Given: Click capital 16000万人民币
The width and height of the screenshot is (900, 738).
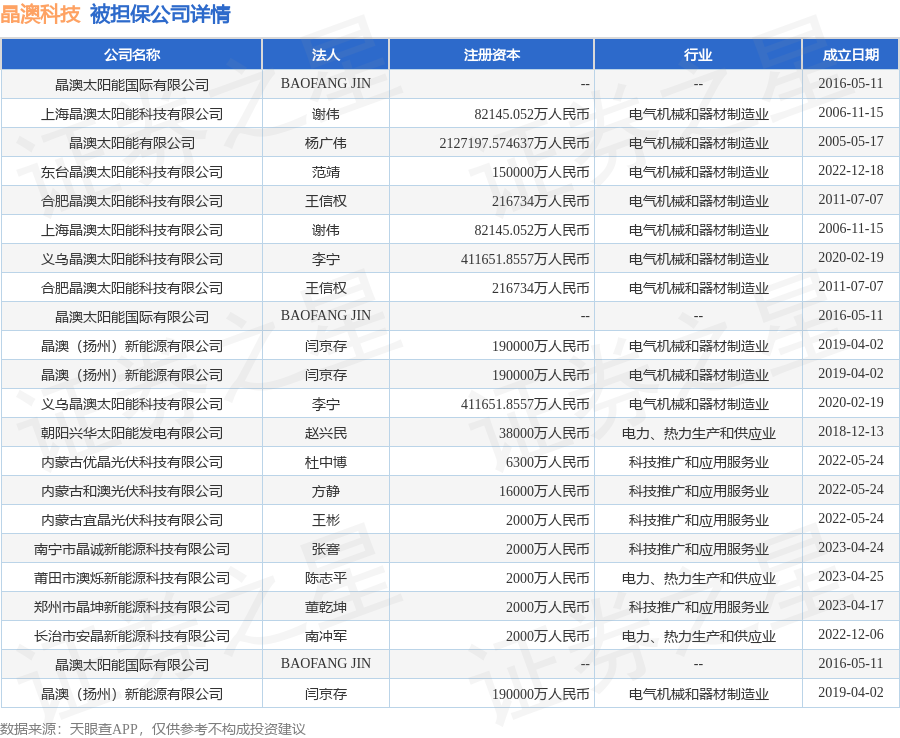Looking at the screenshot, I should point(544,491).
